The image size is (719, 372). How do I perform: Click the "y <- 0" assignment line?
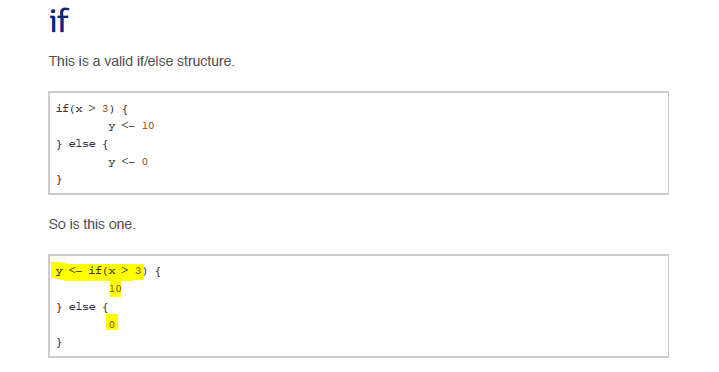click(128, 162)
